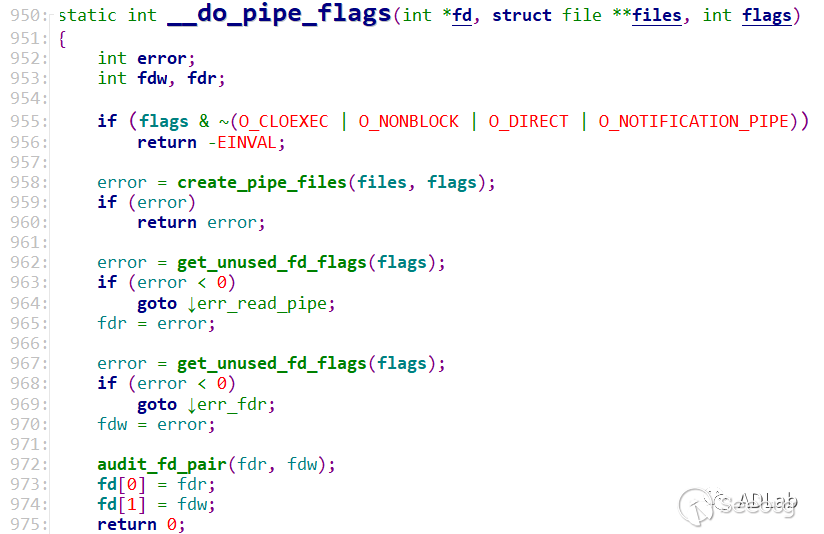Click the 'goto' keyword on line 964
The height and width of the screenshot is (534, 824).
(x=157, y=303)
